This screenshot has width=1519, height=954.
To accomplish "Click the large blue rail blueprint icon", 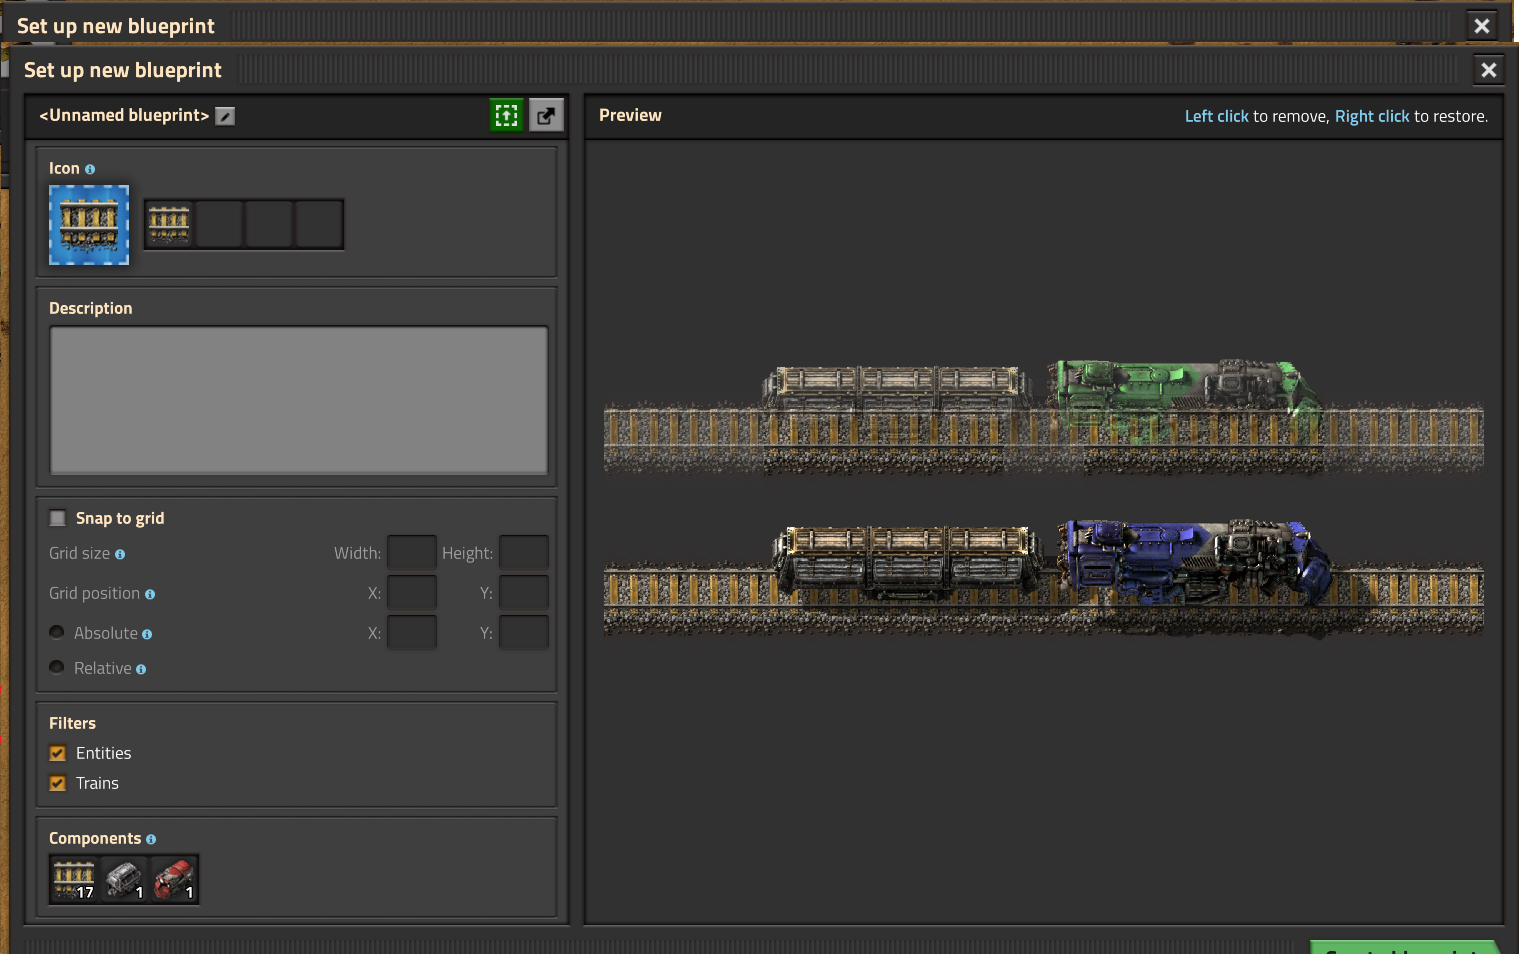I will (x=89, y=225).
